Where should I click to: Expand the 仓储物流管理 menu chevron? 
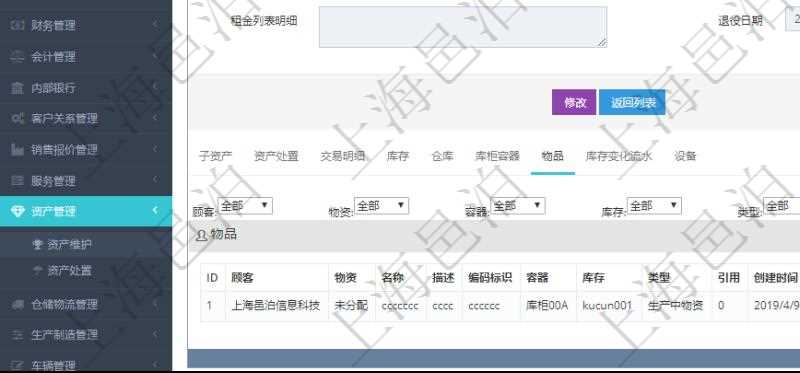click(155, 304)
